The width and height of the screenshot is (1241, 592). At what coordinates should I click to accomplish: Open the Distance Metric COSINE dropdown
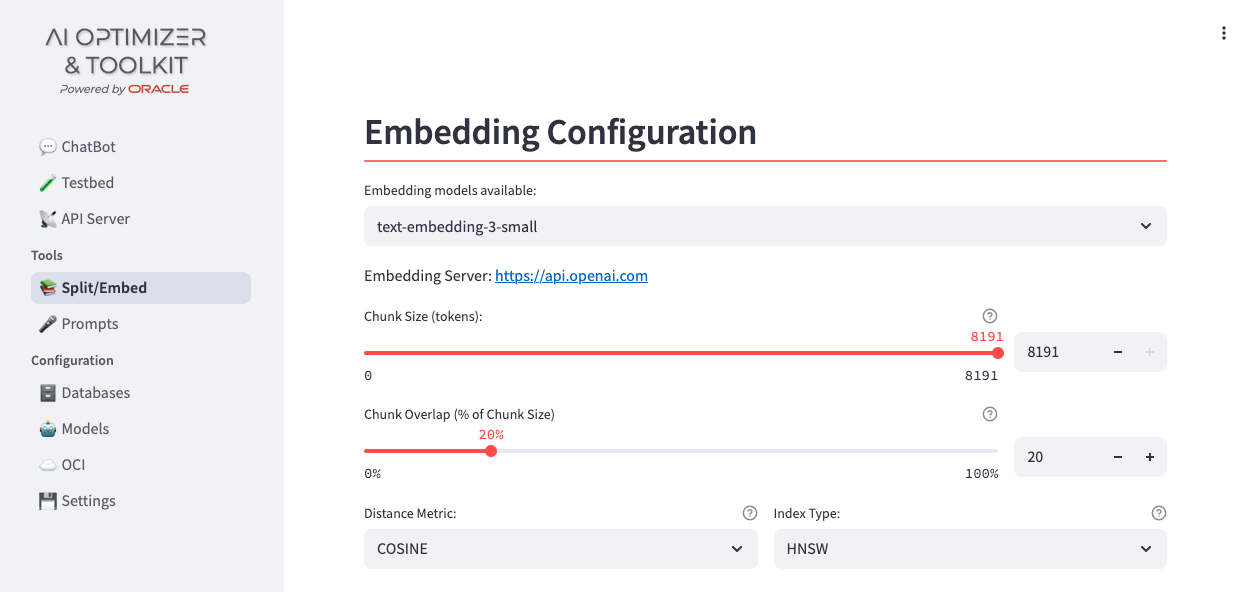(561, 549)
